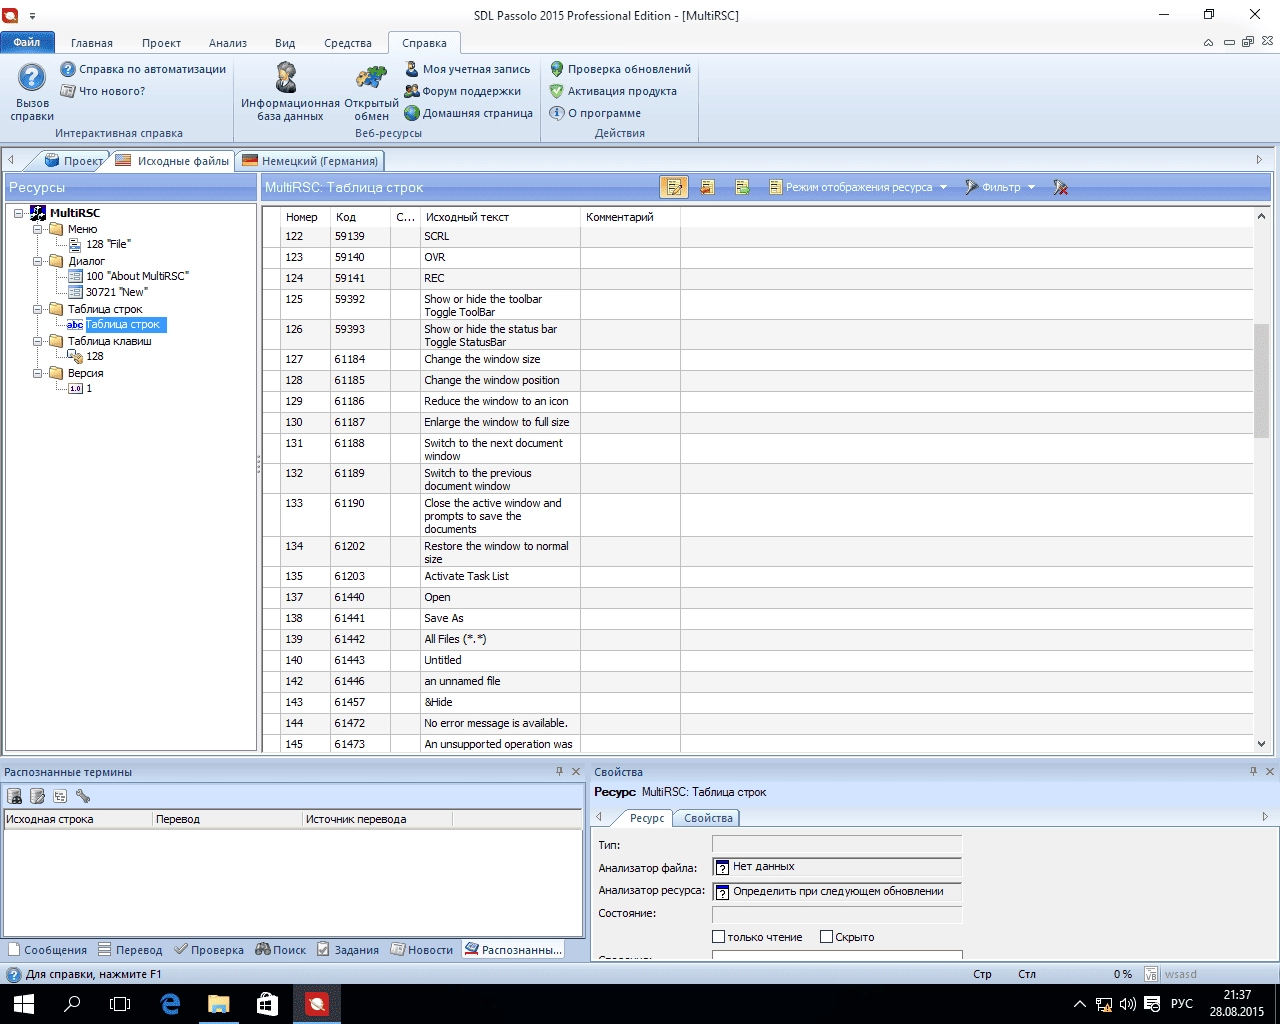This screenshot has width=1280, height=1024.
Task: Open Немецкий (Германия) document tab
Action: click(x=310, y=160)
